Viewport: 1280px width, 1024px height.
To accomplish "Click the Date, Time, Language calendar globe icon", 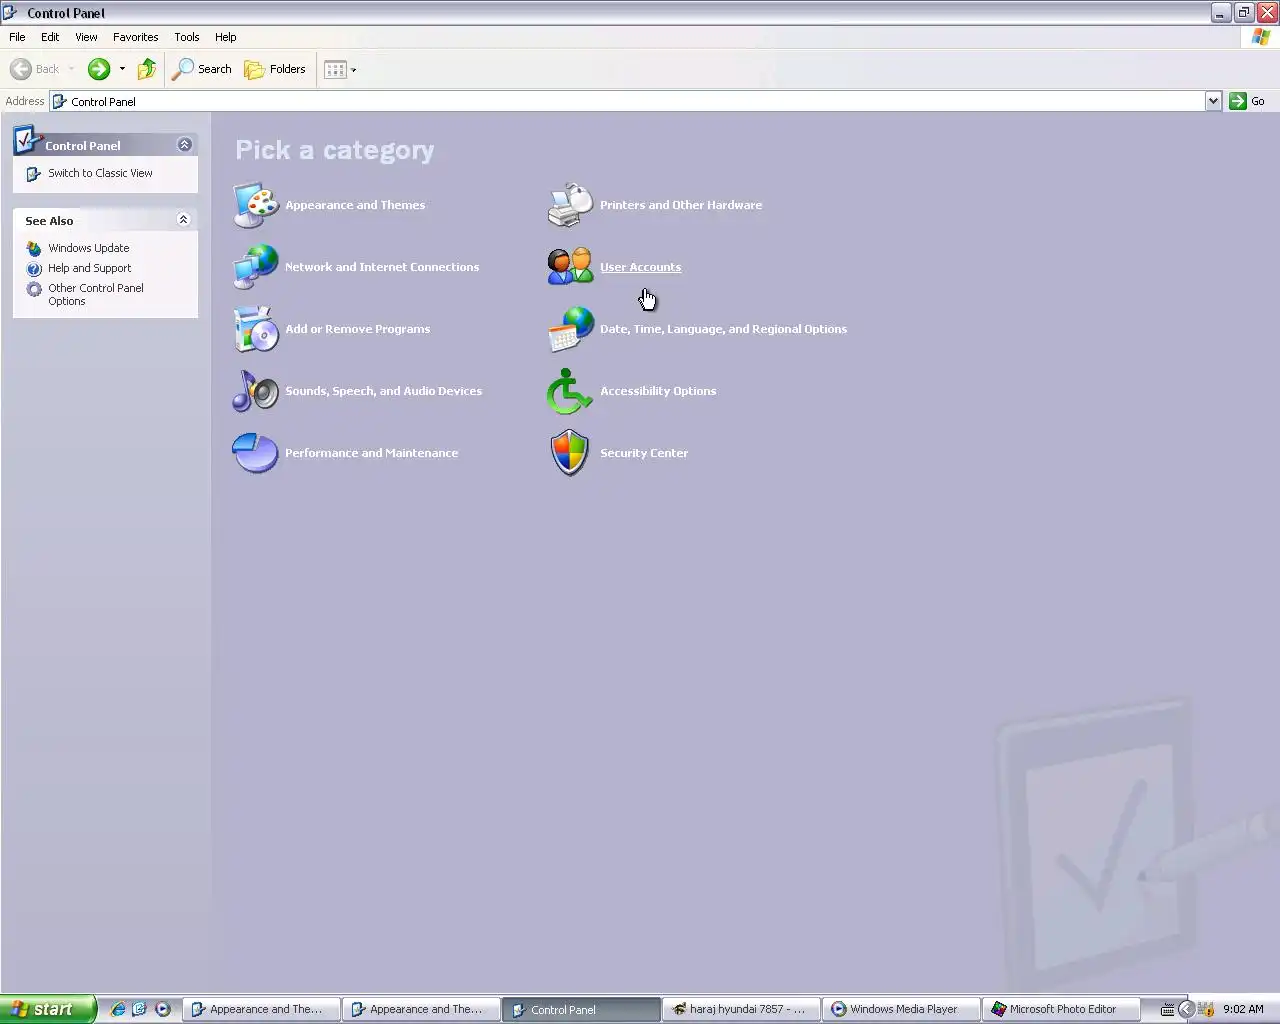I will point(571,329).
